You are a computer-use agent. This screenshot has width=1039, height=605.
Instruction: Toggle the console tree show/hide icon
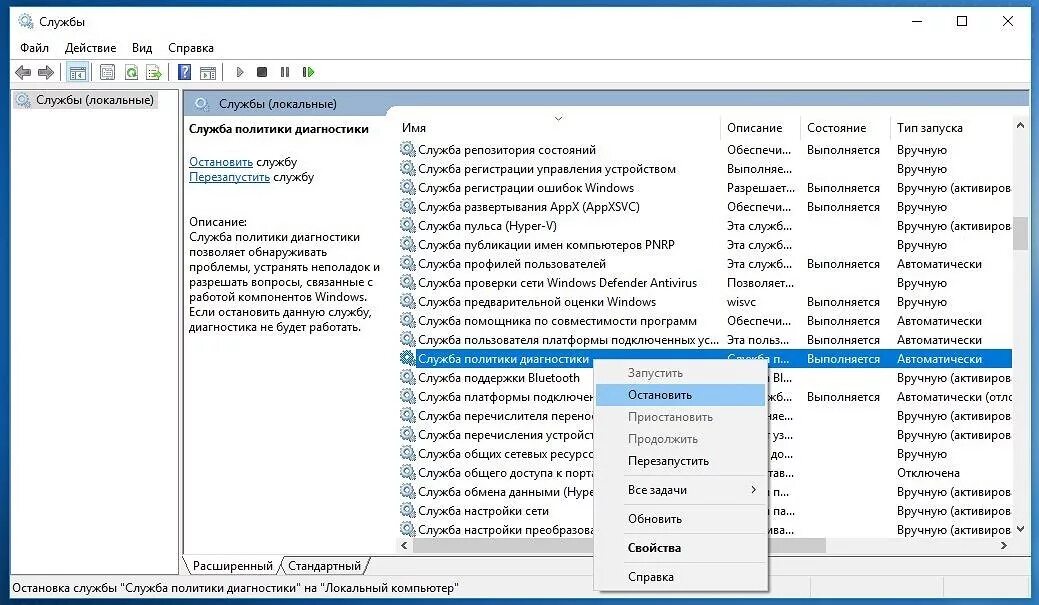coord(78,72)
